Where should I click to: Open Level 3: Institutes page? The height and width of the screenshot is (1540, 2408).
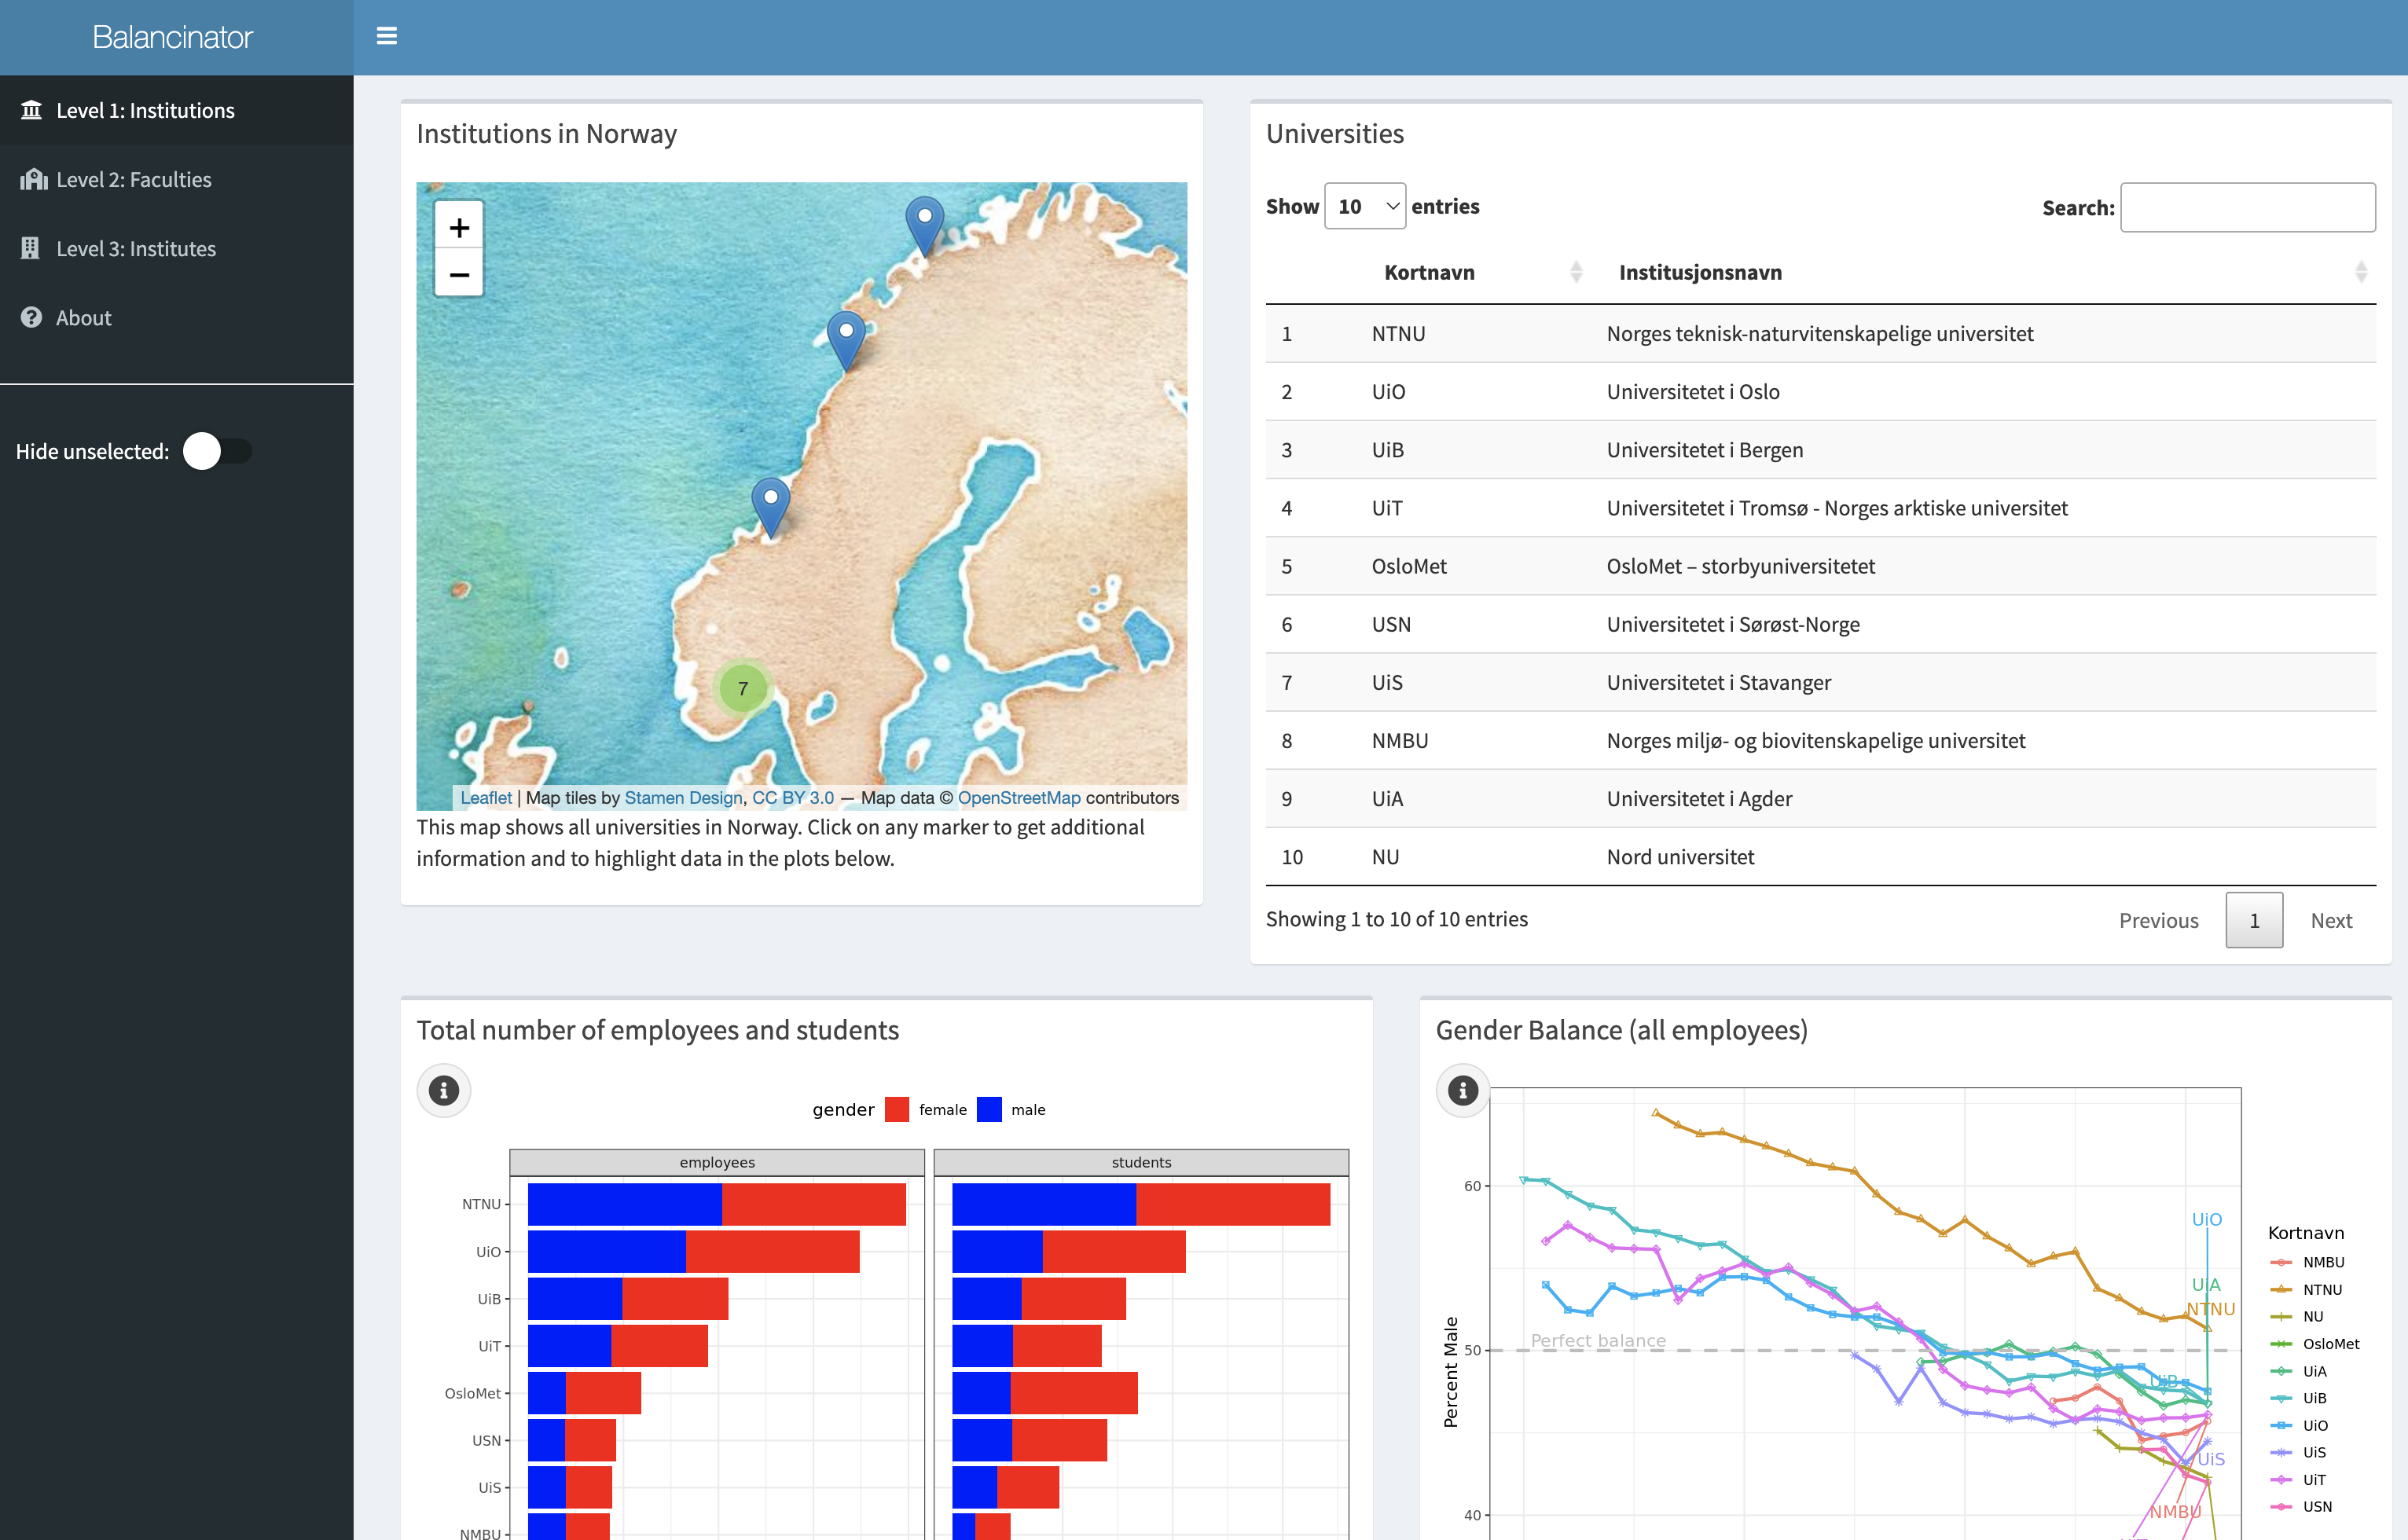pyautogui.click(x=176, y=248)
